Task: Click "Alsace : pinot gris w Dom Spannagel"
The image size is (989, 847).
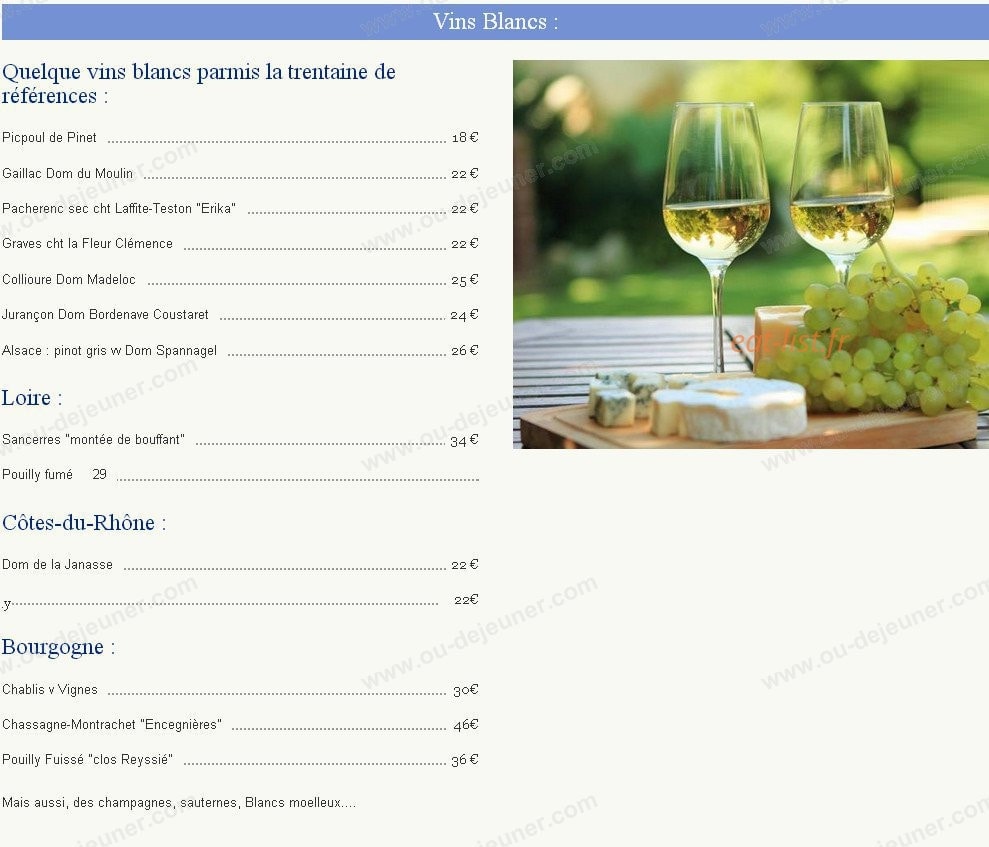Action: [109, 351]
